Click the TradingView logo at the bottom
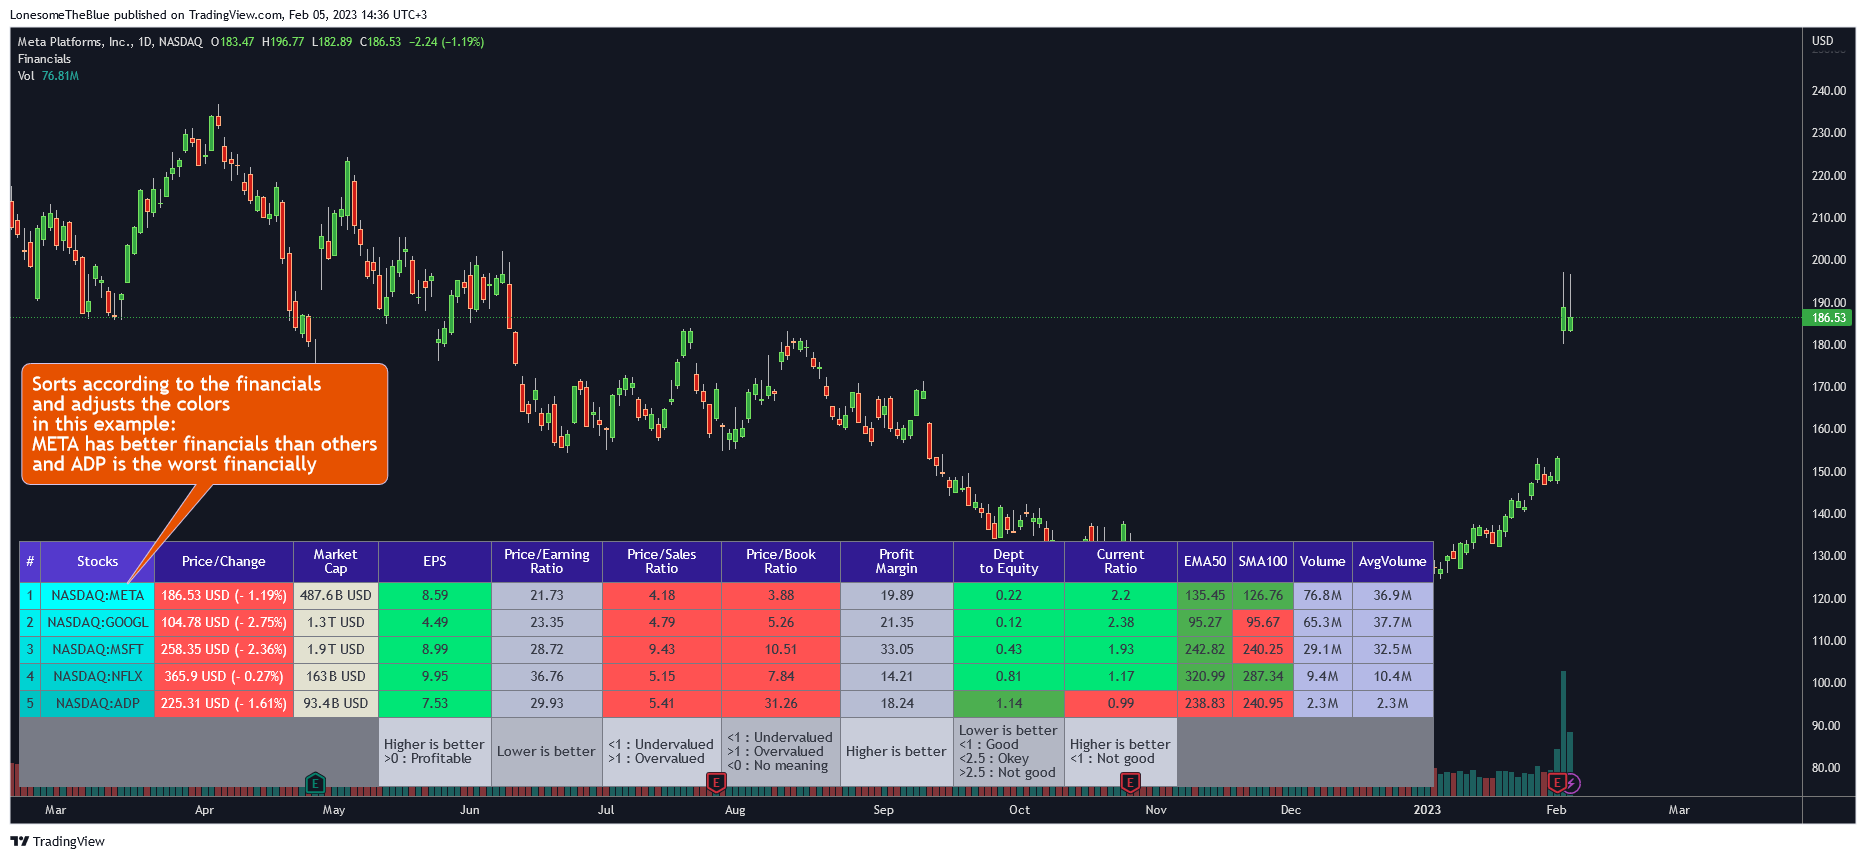The image size is (1866, 859). (57, 841)
